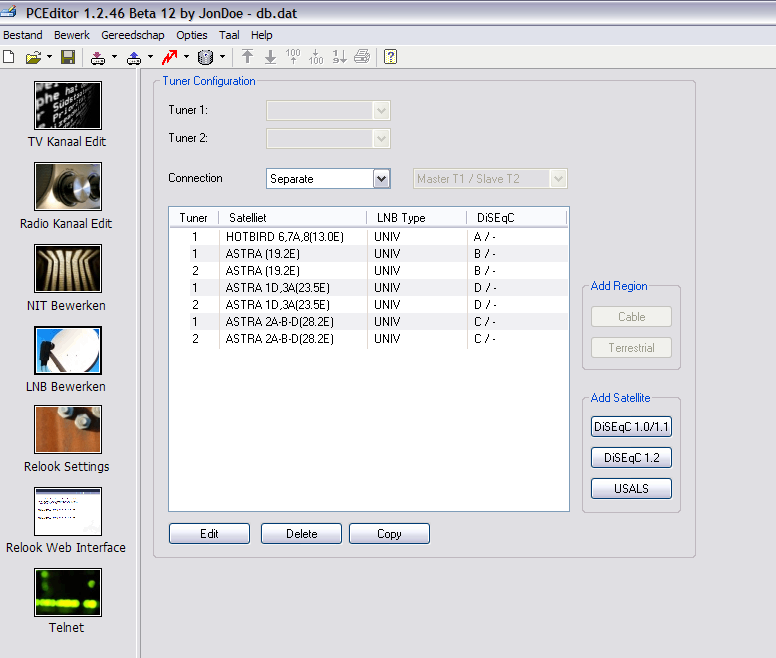Select tuner 2 ASTRA 2A-B-D(28.2E) row
The width and height of the screenshot is (776, 658).
coord(369,339)
